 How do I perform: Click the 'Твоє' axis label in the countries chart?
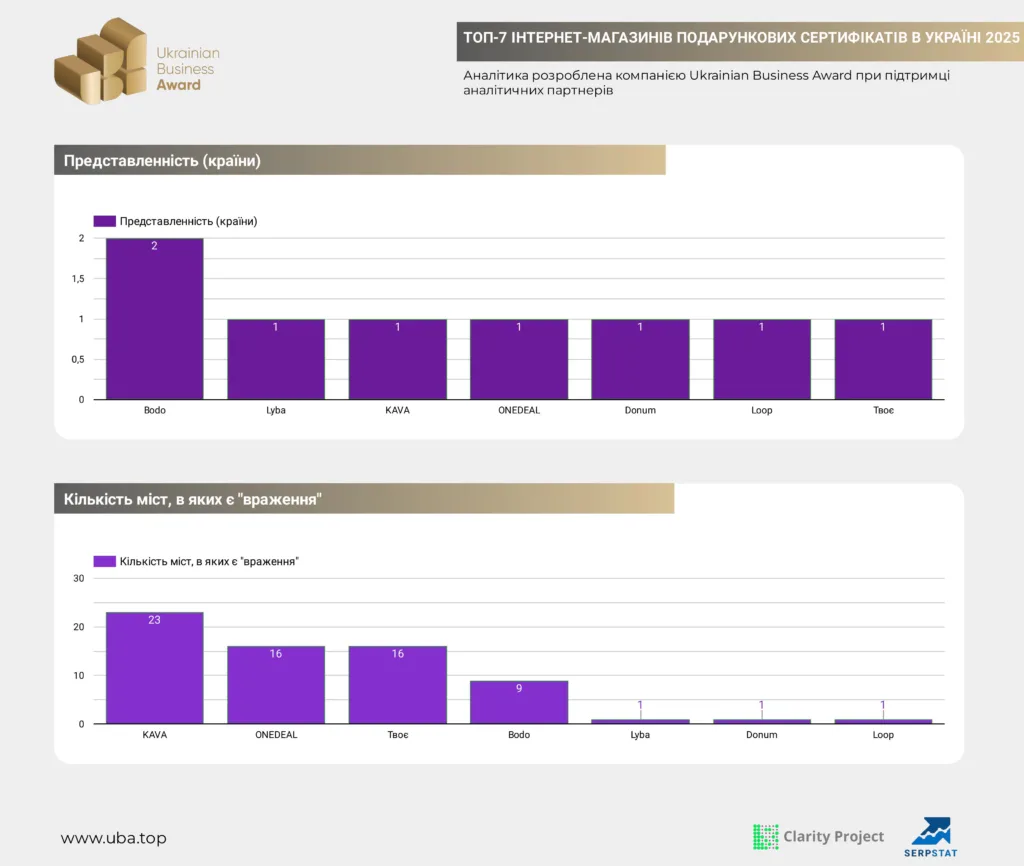click(883, 410)
